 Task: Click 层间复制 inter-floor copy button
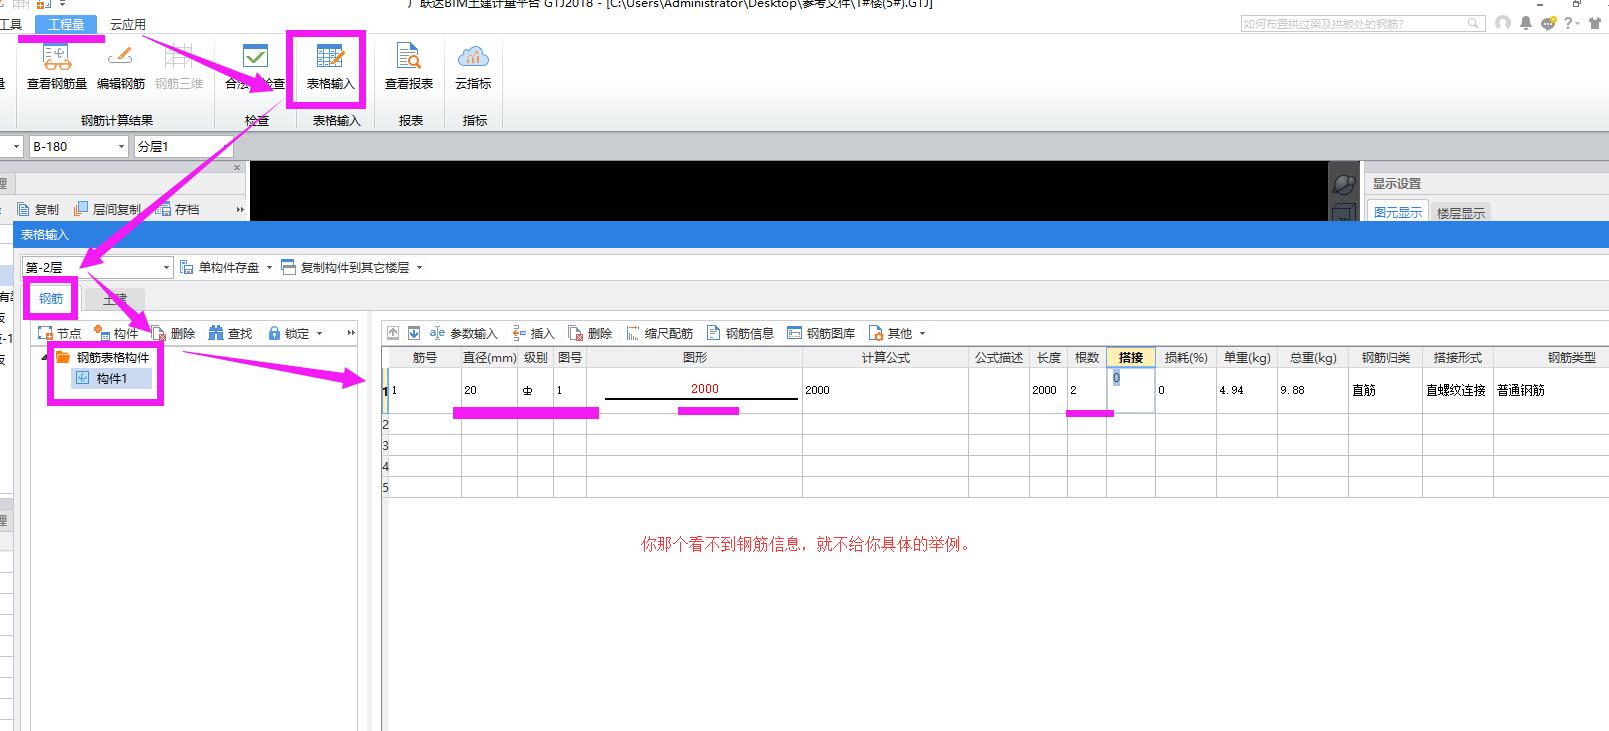[108, 209]
